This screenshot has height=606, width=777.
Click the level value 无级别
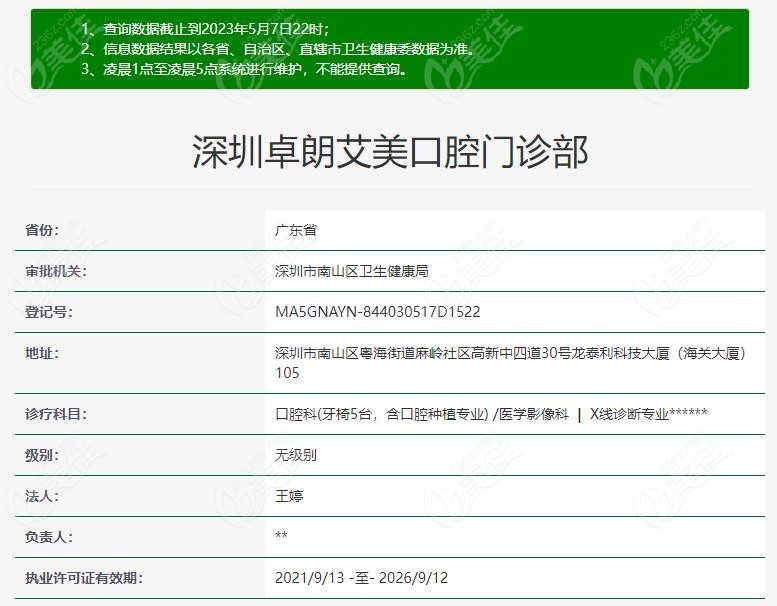(x=295, y=454)
